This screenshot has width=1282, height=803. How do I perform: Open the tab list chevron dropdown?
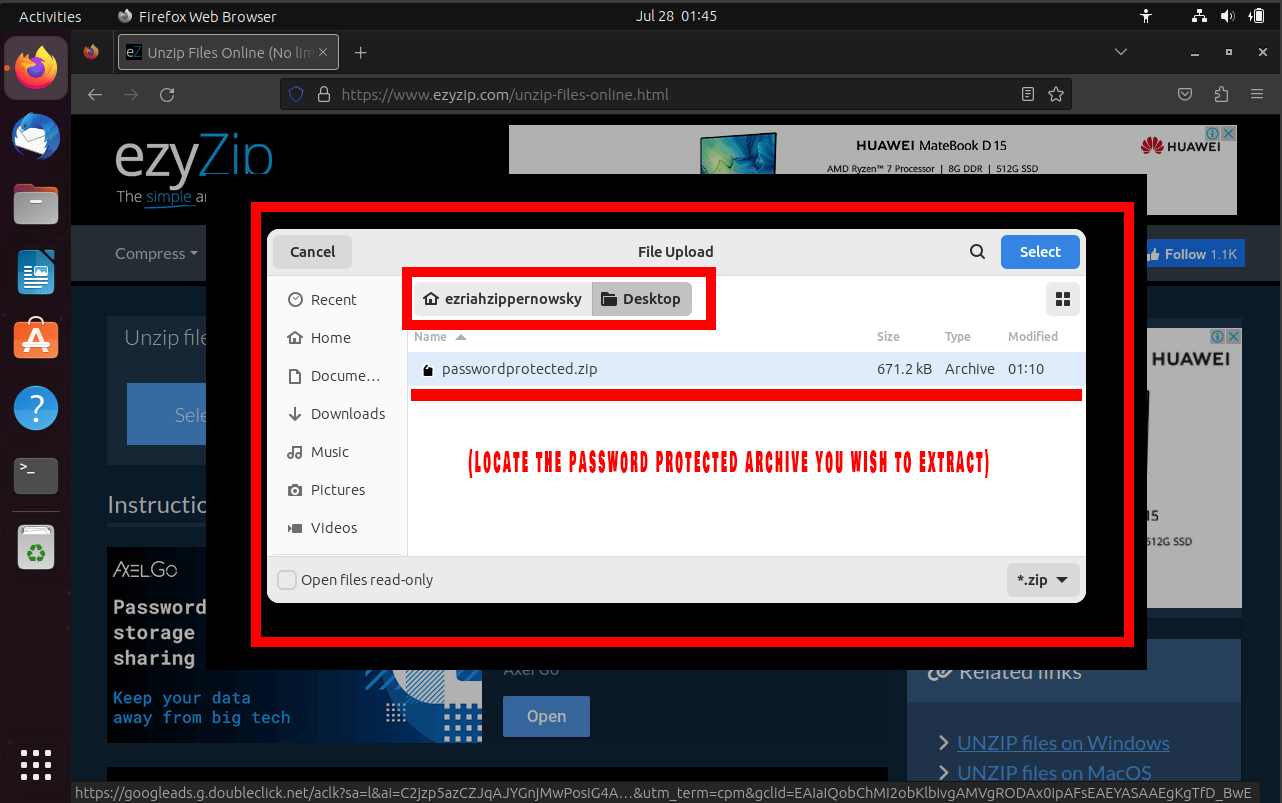pos(1121,51)
